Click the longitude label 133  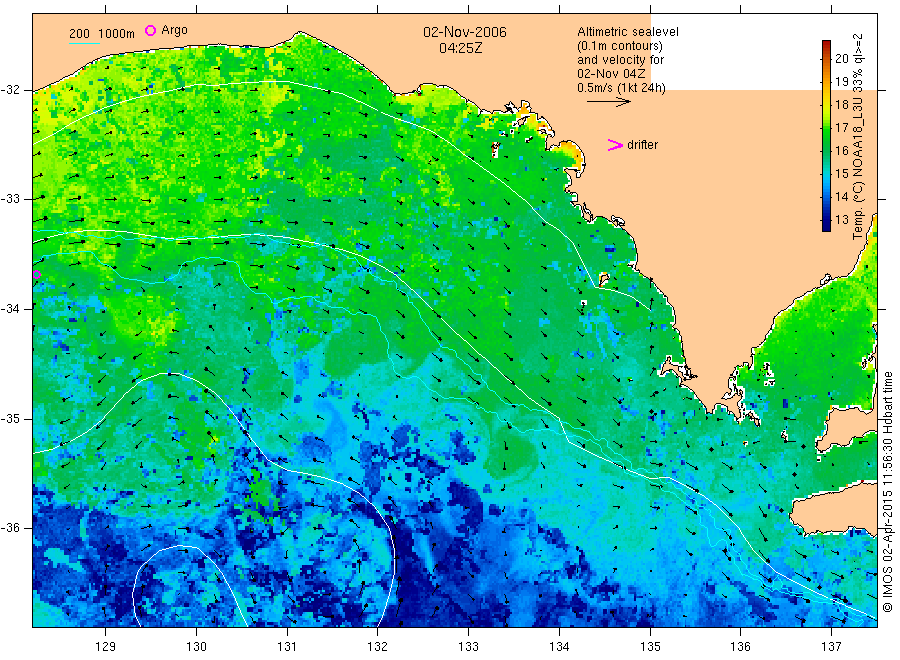click(x=468, y=647)
